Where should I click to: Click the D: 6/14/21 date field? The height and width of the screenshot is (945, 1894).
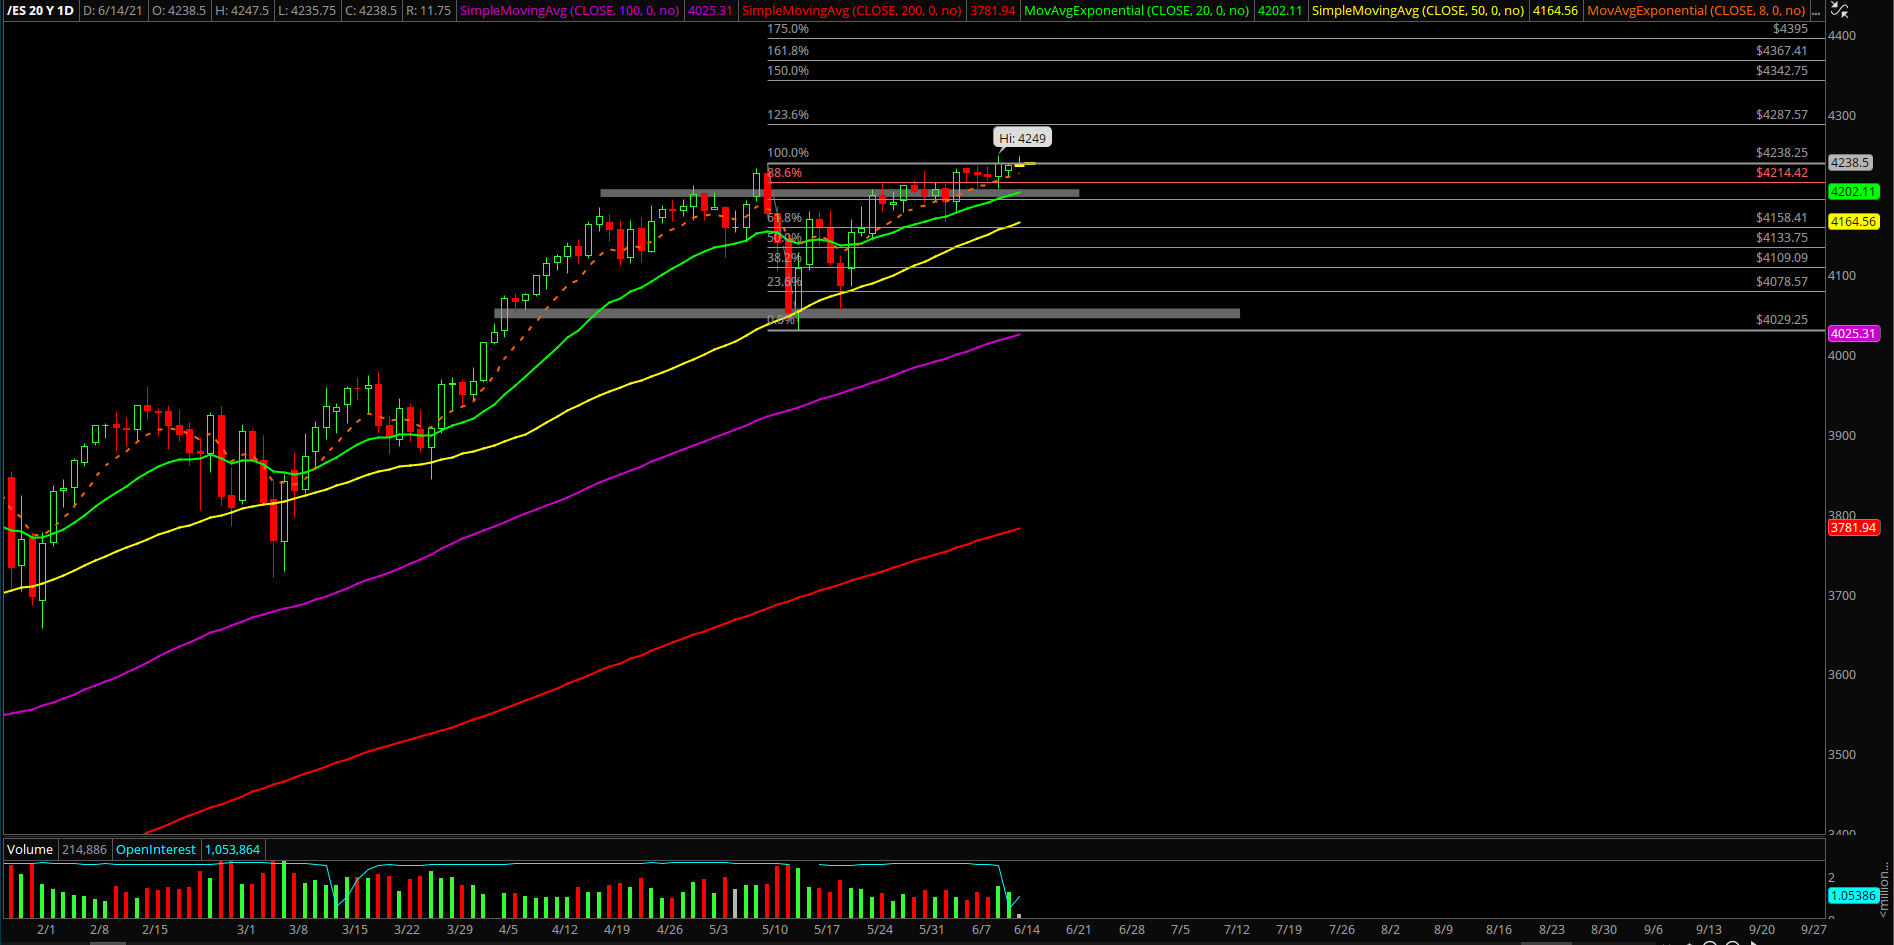pos(113,11)
